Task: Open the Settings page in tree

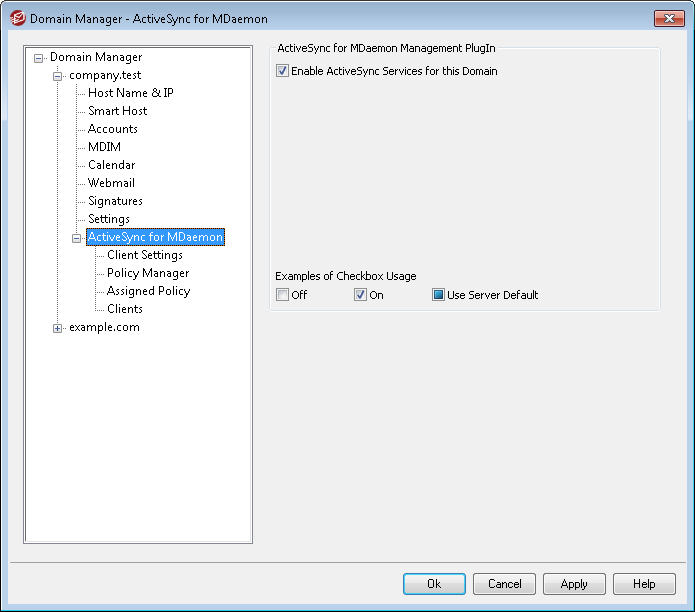Action: point(109,219)
